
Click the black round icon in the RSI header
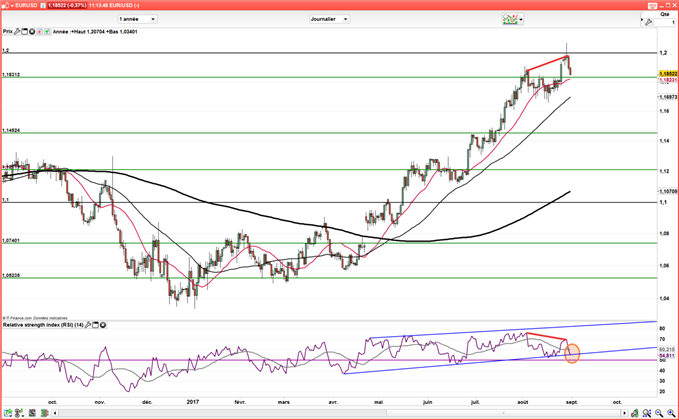click(103, 325)
